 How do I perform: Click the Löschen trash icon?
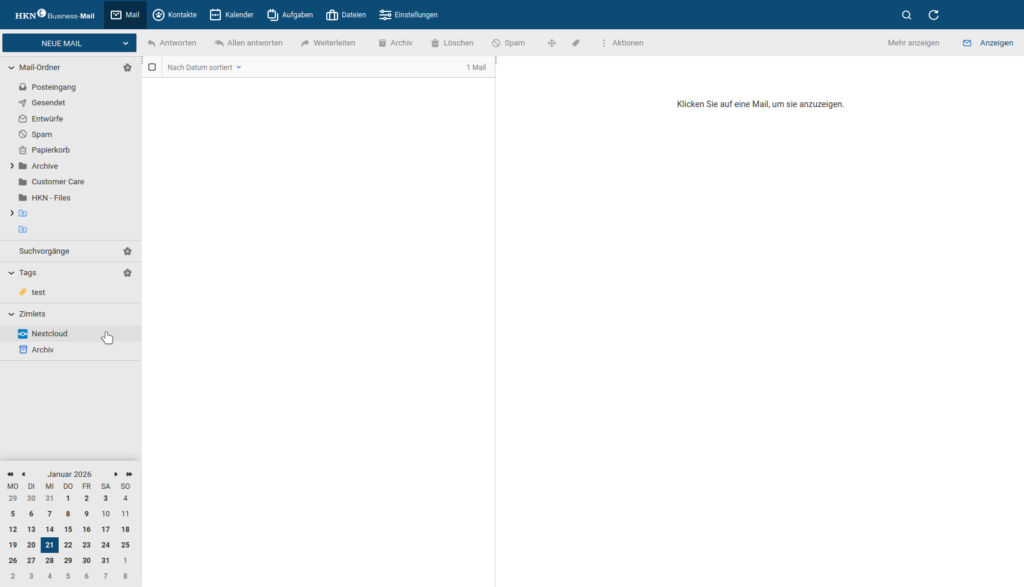[435, 43]
